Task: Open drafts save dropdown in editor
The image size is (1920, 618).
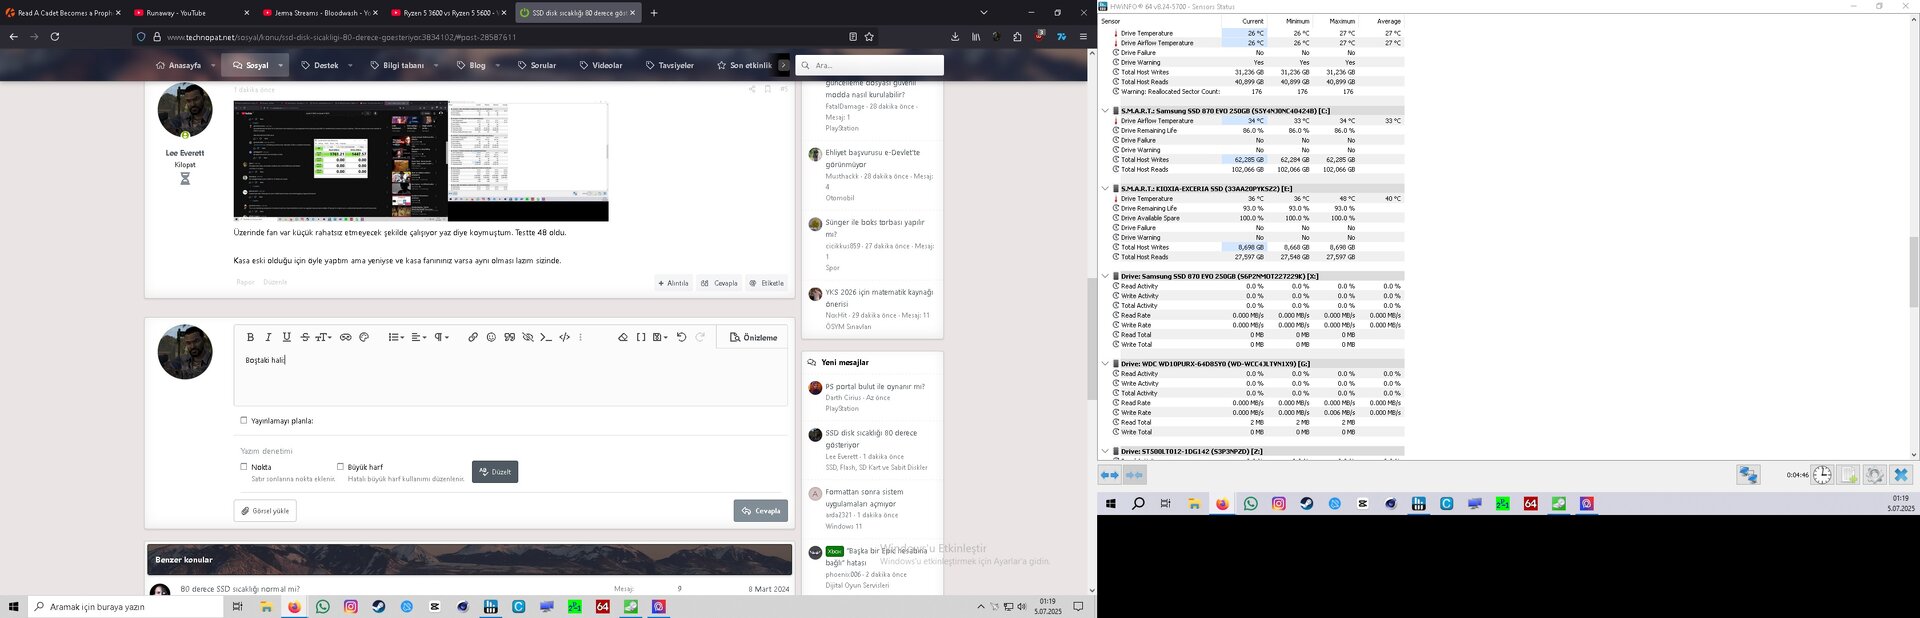Action: pos(660,337)
